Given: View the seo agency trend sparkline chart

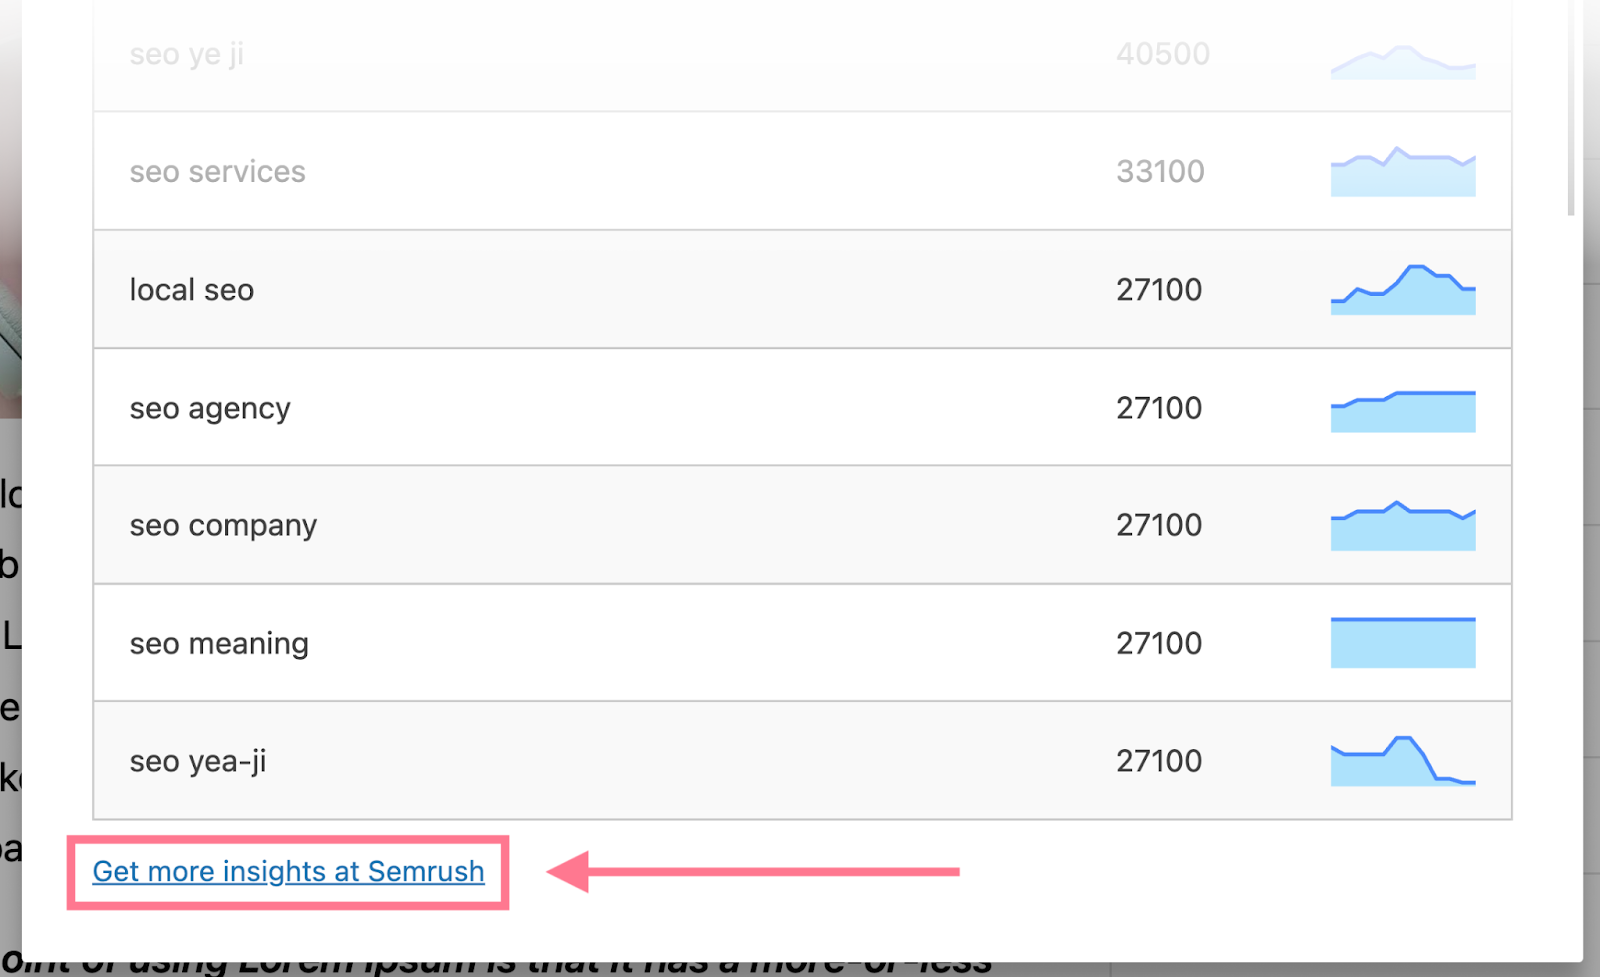Looking at the screenshot, I should click(x=1403, y=411).
